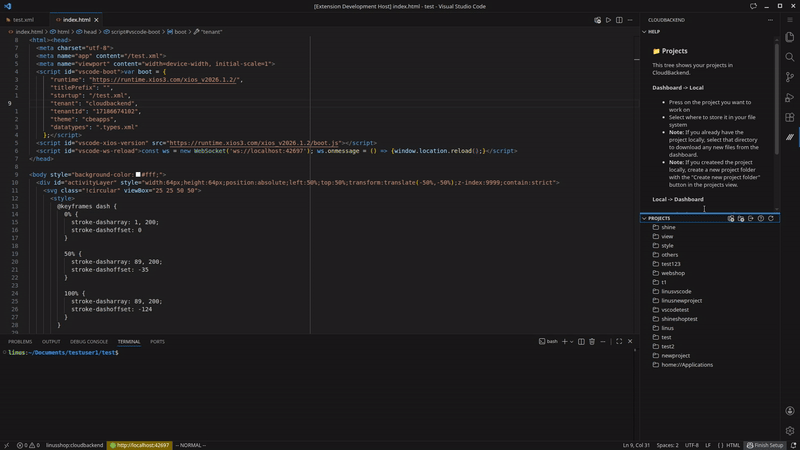Click the Run play icon in editor toolbar
Screen dimensions: 800x450
tap(608, 20)
